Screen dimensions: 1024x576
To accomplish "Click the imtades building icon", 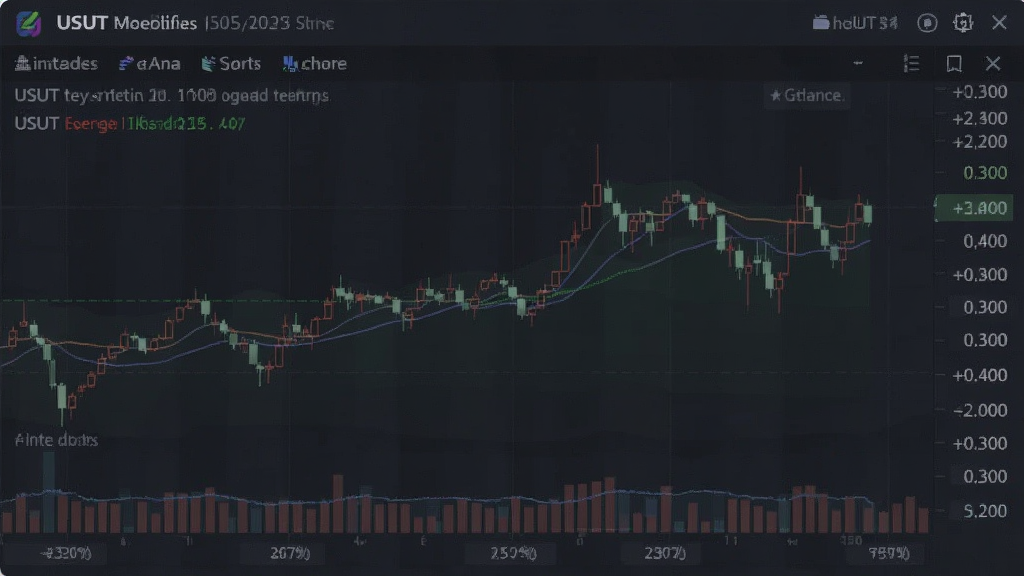I will point(22,63).
